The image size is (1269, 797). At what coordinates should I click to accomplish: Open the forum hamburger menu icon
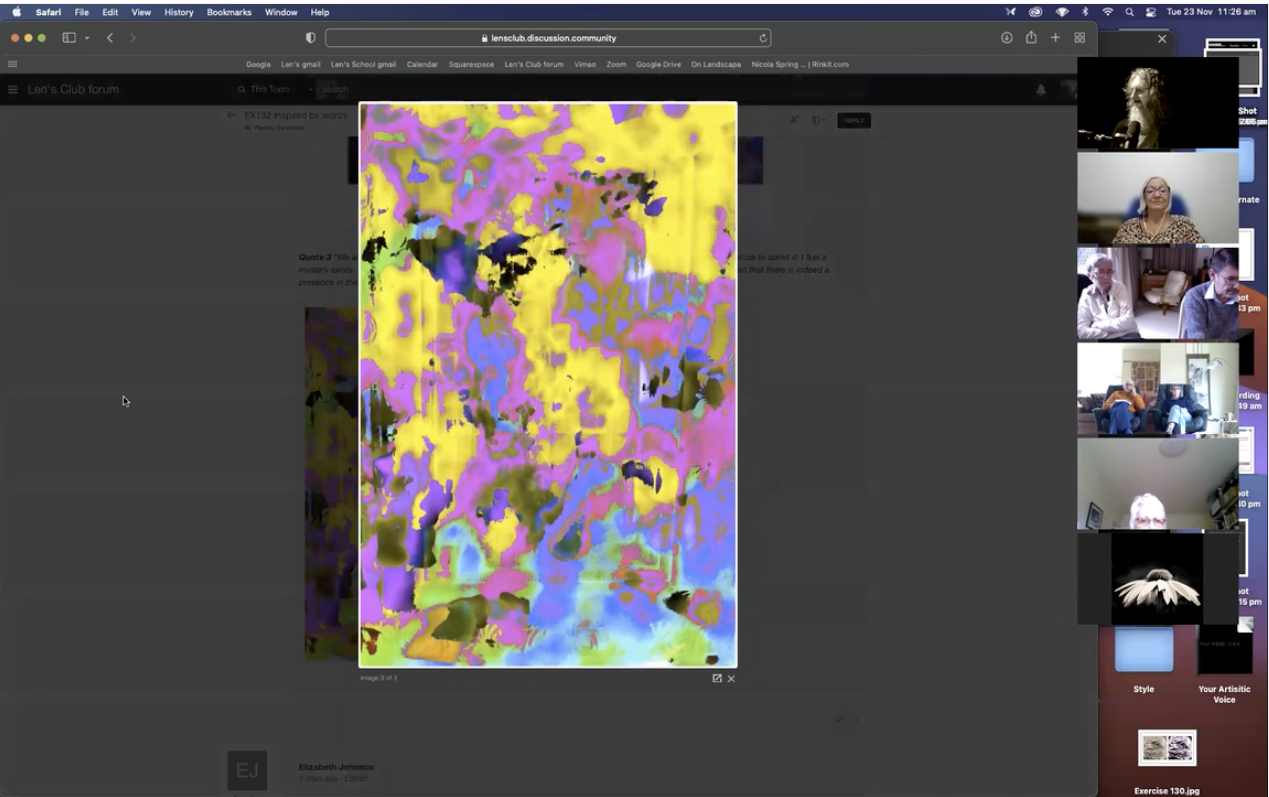13,89
